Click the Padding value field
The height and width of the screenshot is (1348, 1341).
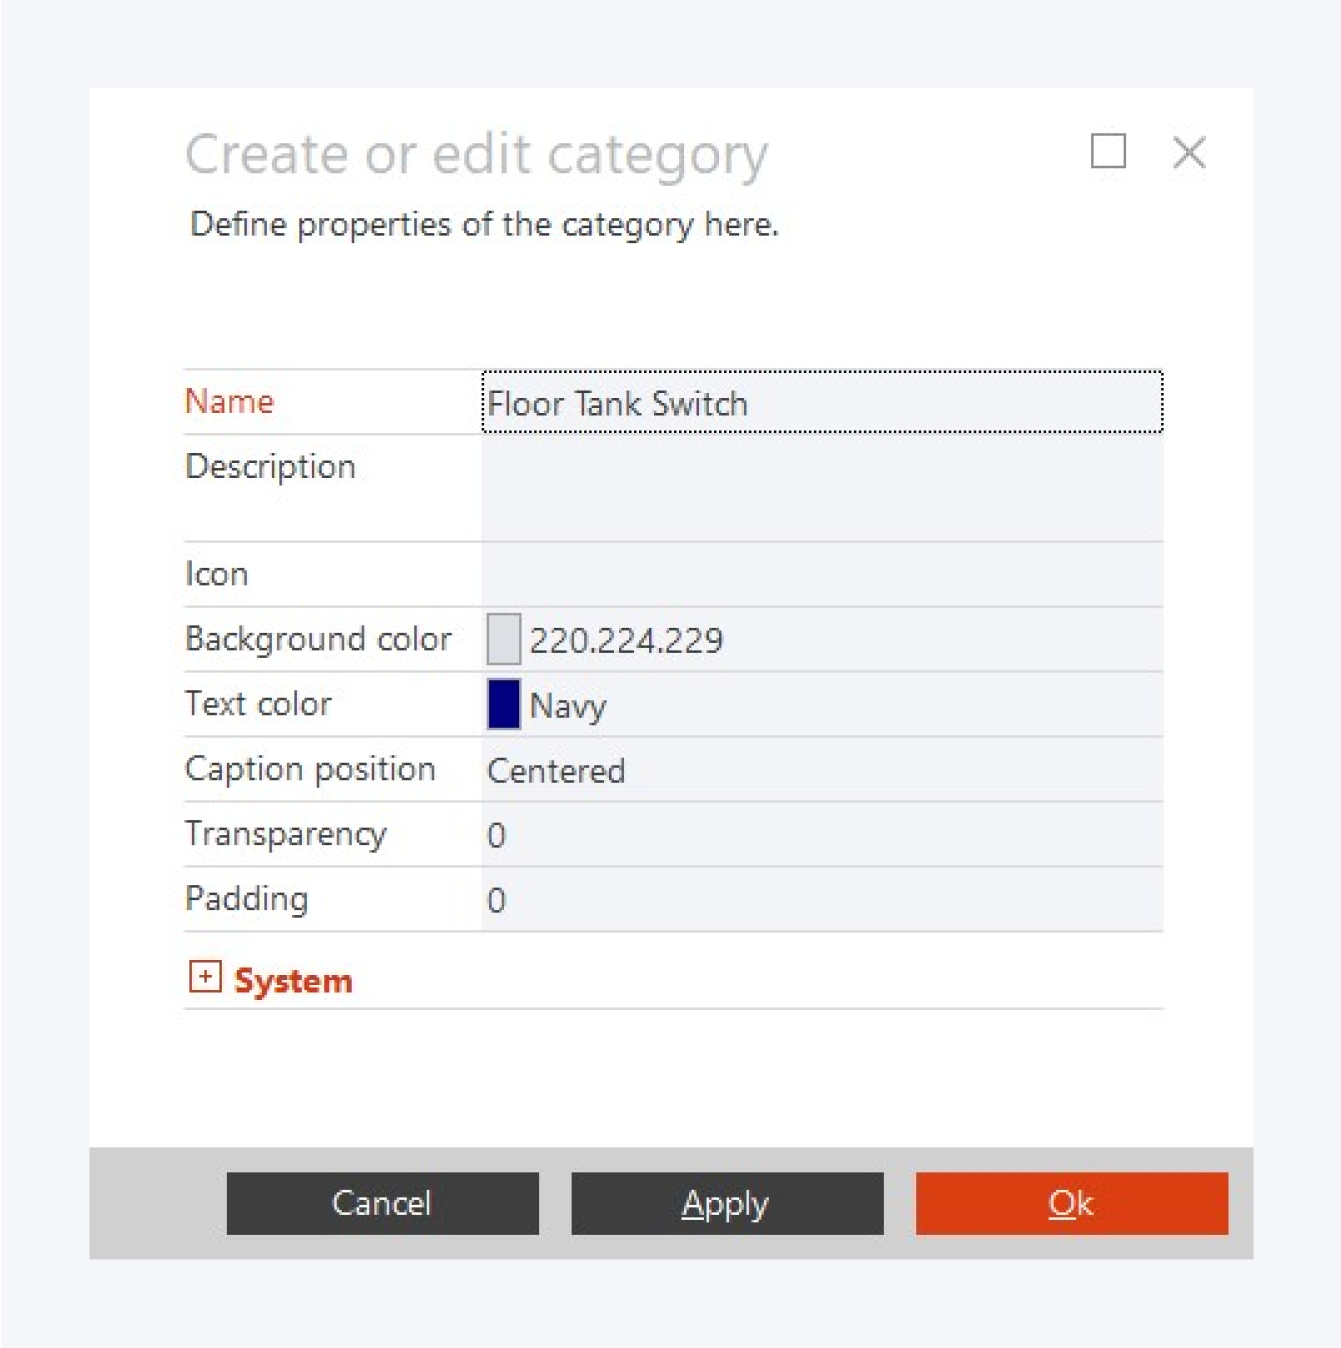point(820,900)
